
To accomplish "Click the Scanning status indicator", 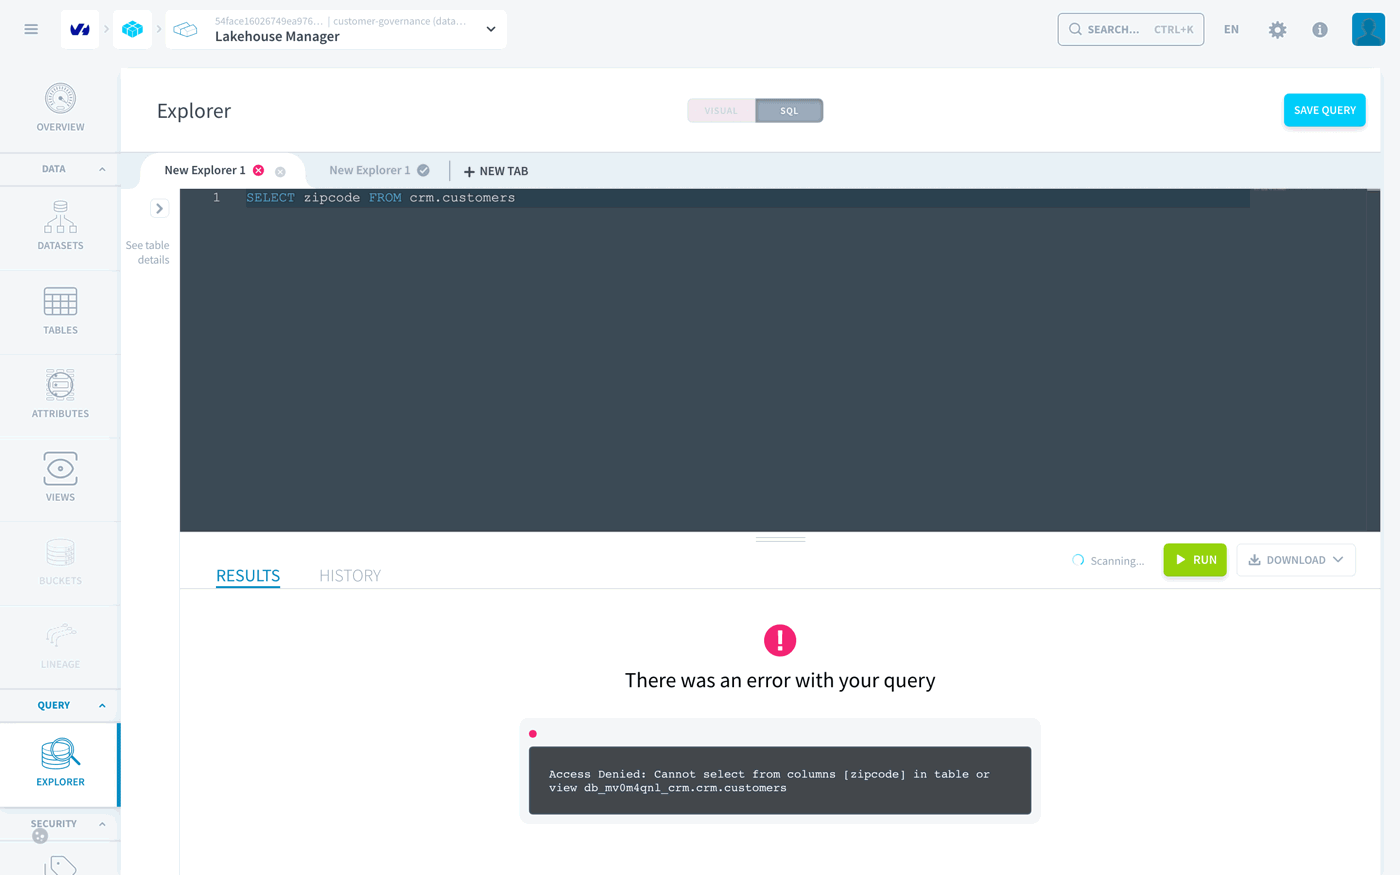I will tap(1108, 561).
